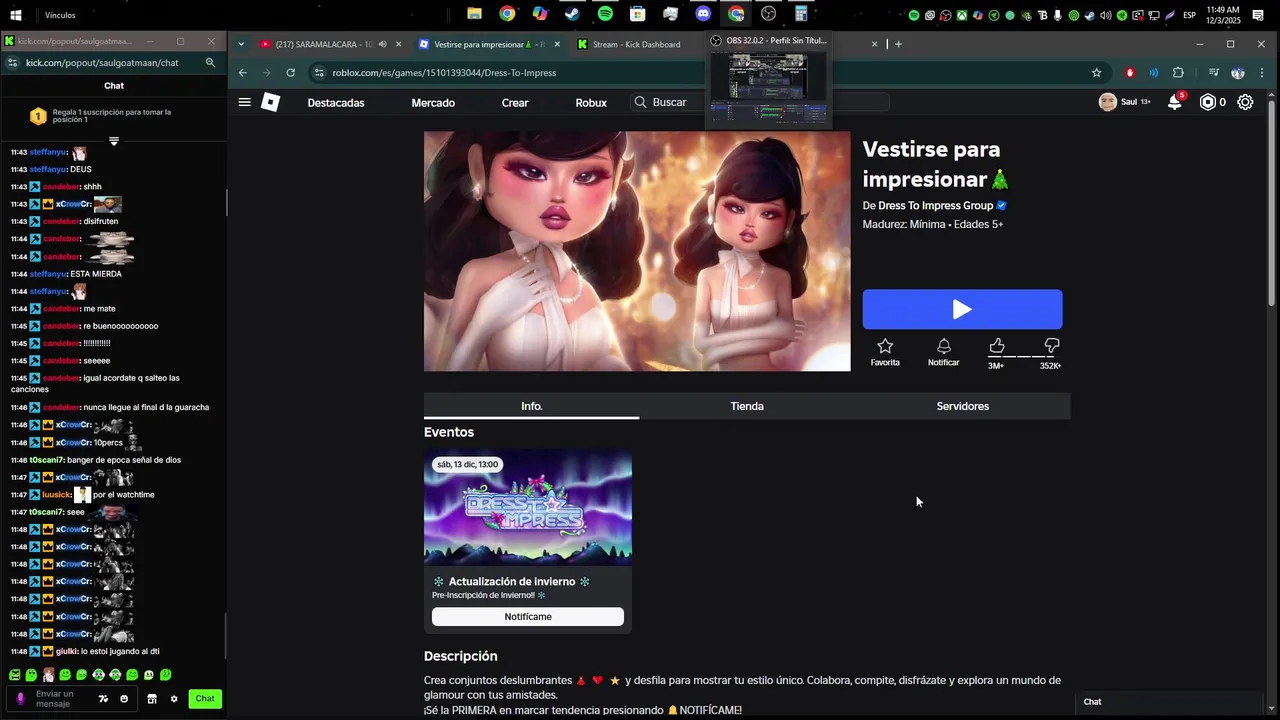The height and width of the screenshot is (720, 1280).
Task: Like the game with thumbs up icon
Action: 997,346
